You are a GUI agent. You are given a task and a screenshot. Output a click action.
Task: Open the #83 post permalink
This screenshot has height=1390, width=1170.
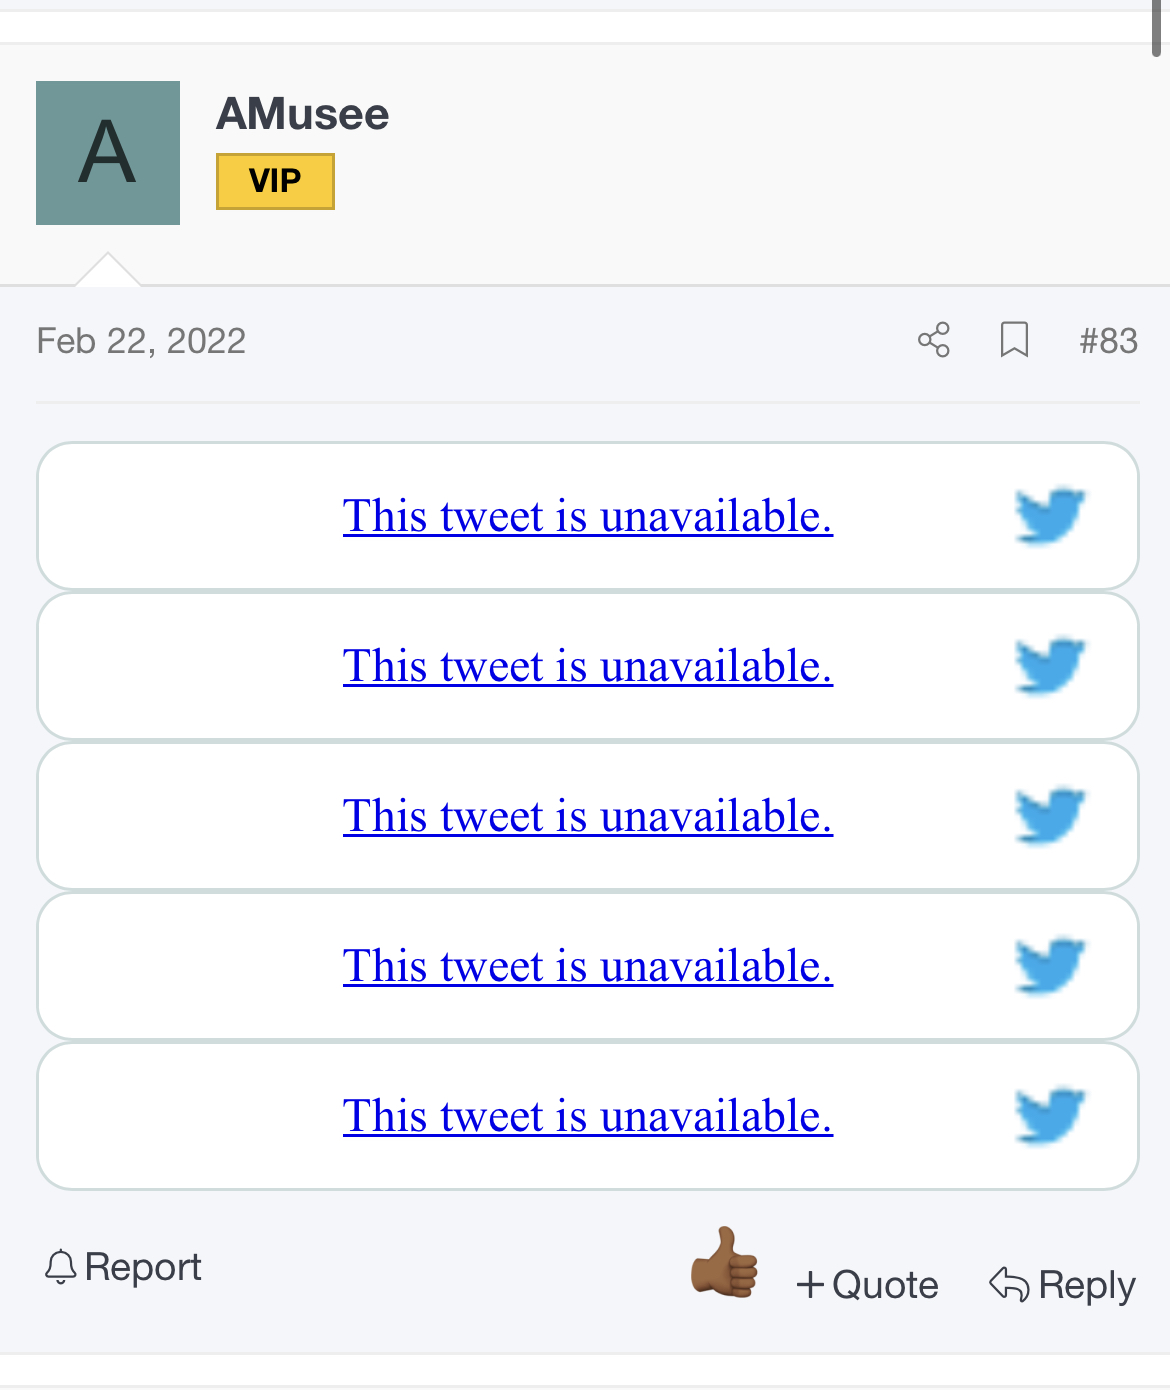point(1108,341)
